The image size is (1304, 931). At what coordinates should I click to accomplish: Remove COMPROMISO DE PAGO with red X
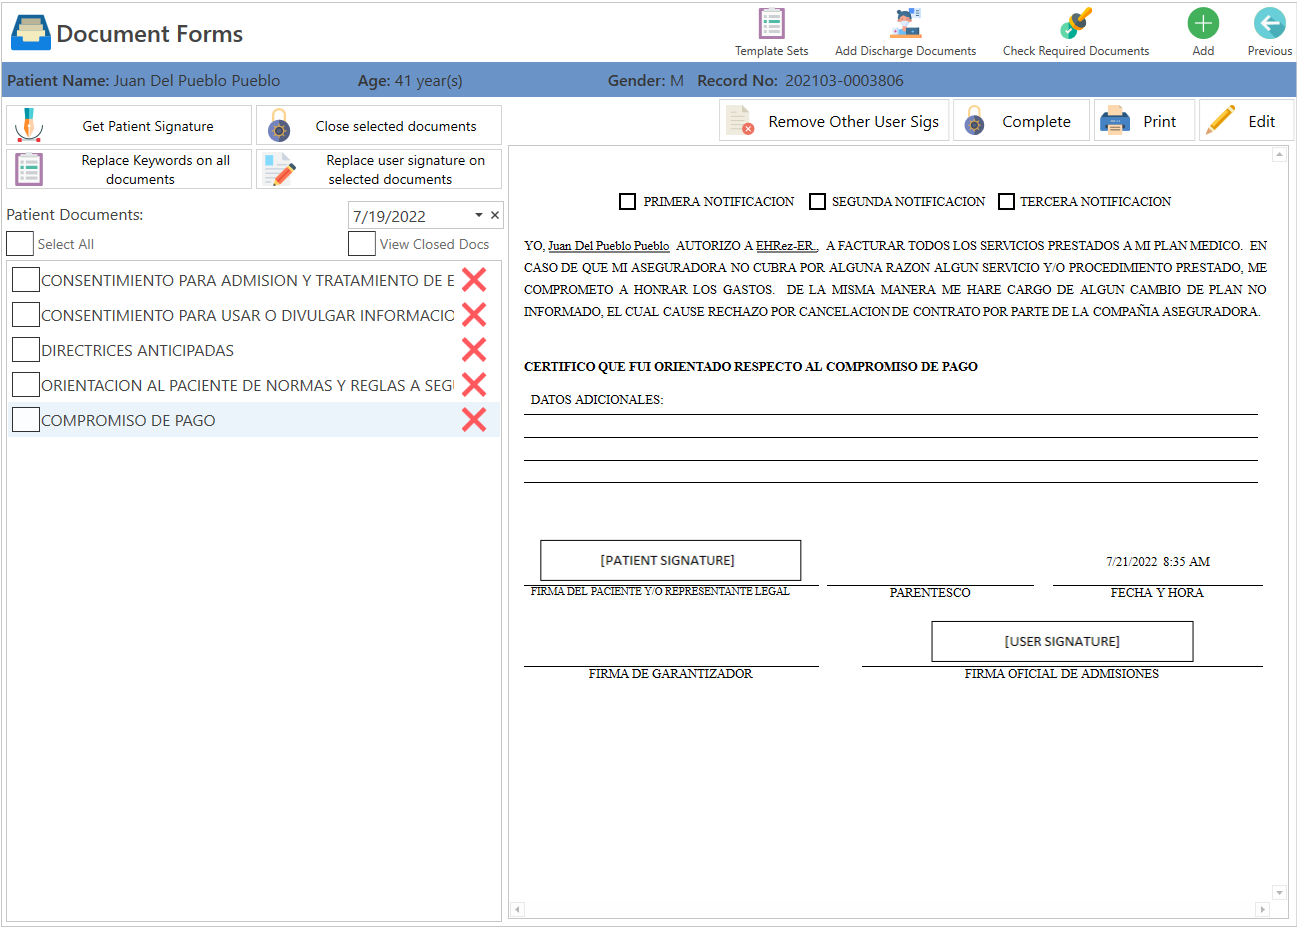(x=474, y=420)
